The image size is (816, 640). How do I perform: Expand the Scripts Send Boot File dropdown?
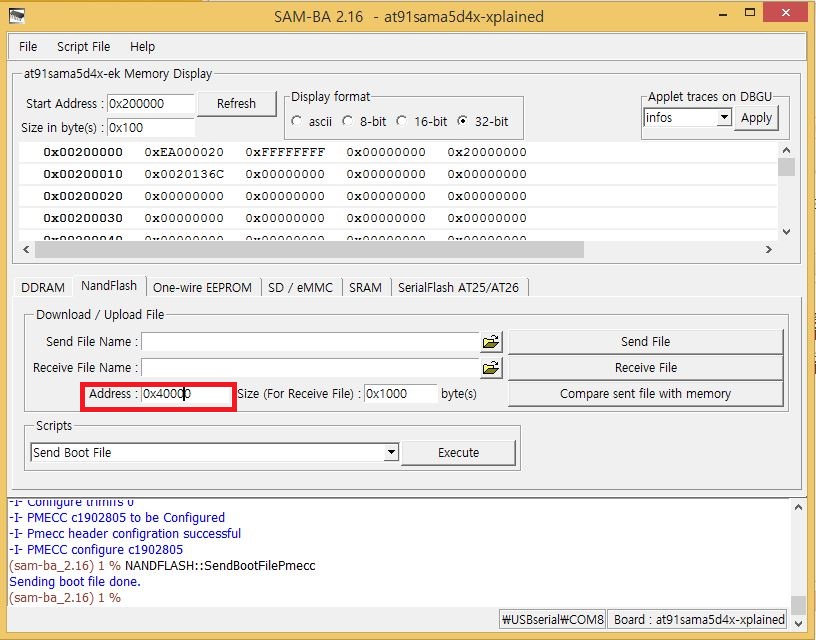tap(391, 453)
